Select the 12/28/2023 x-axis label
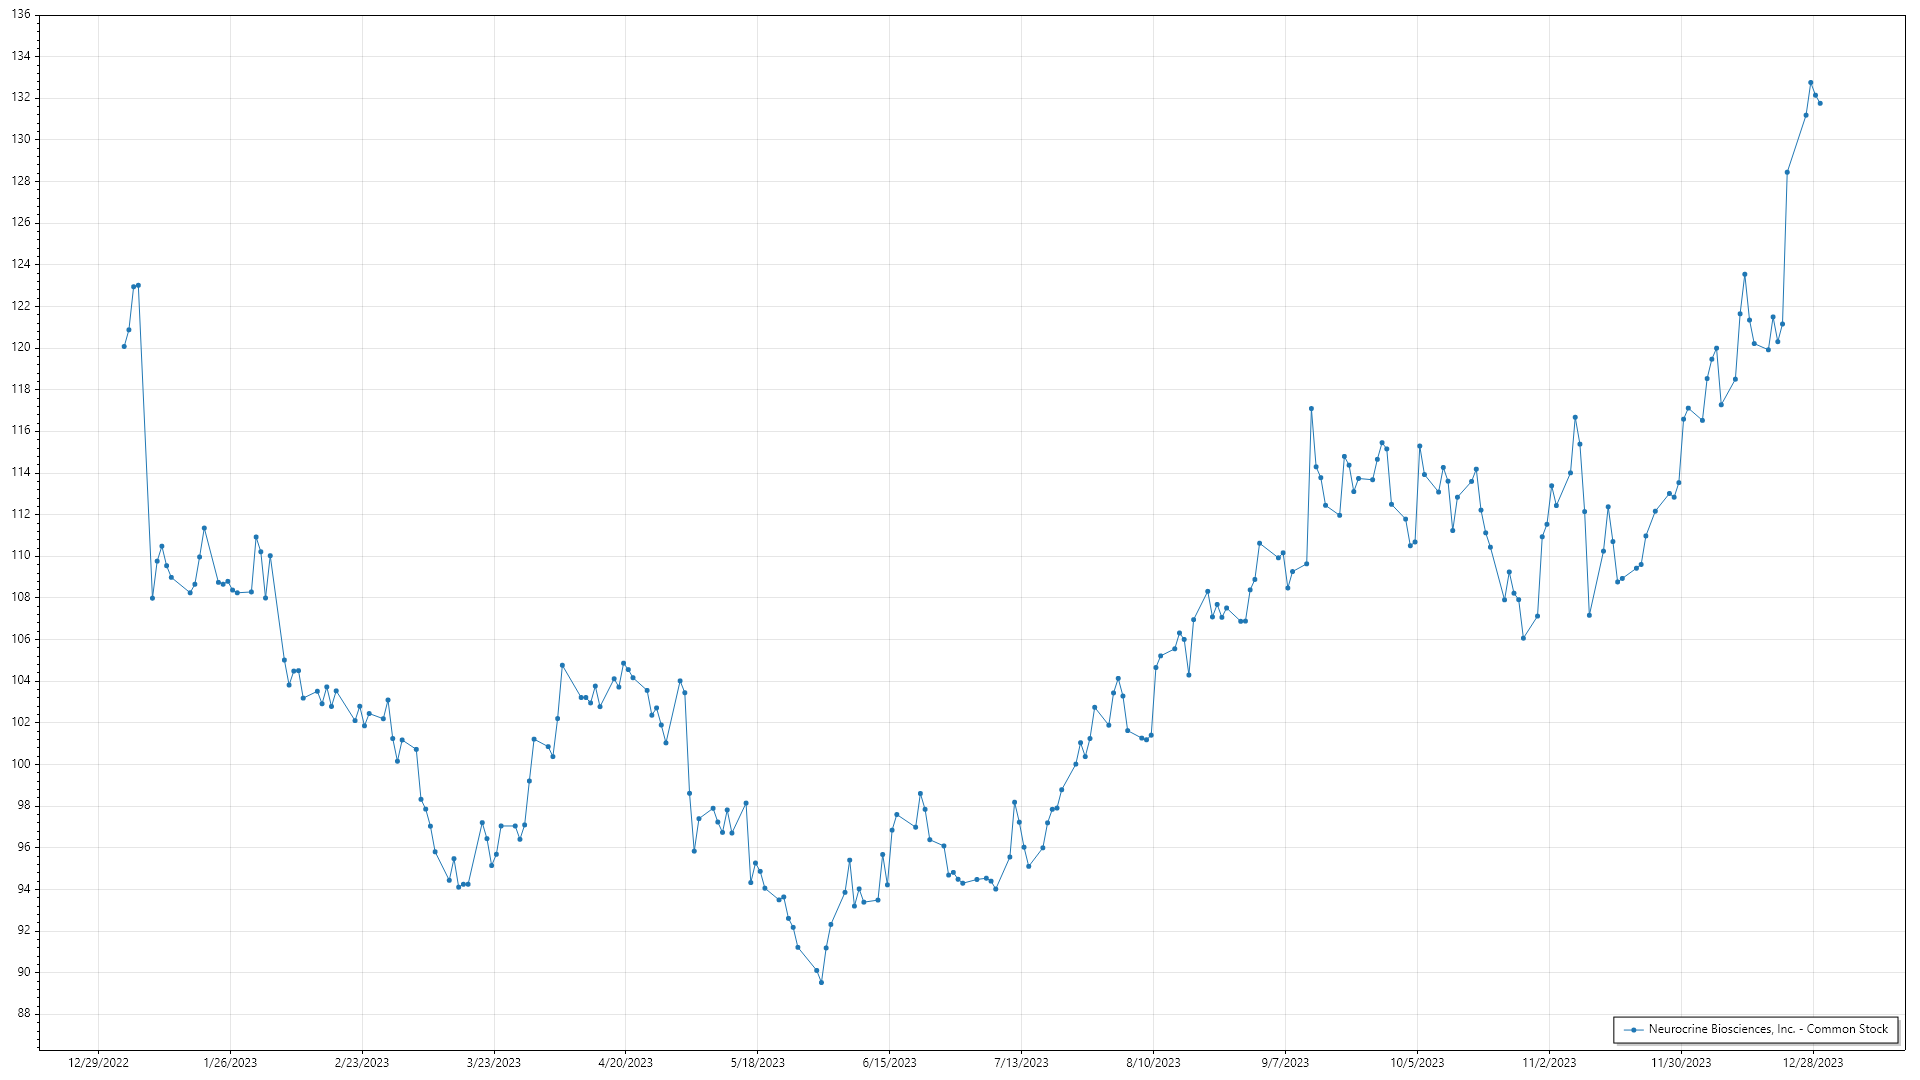Image resolution: width=1920 pixels, height=1080 pixels. tap(1813, 1063)
